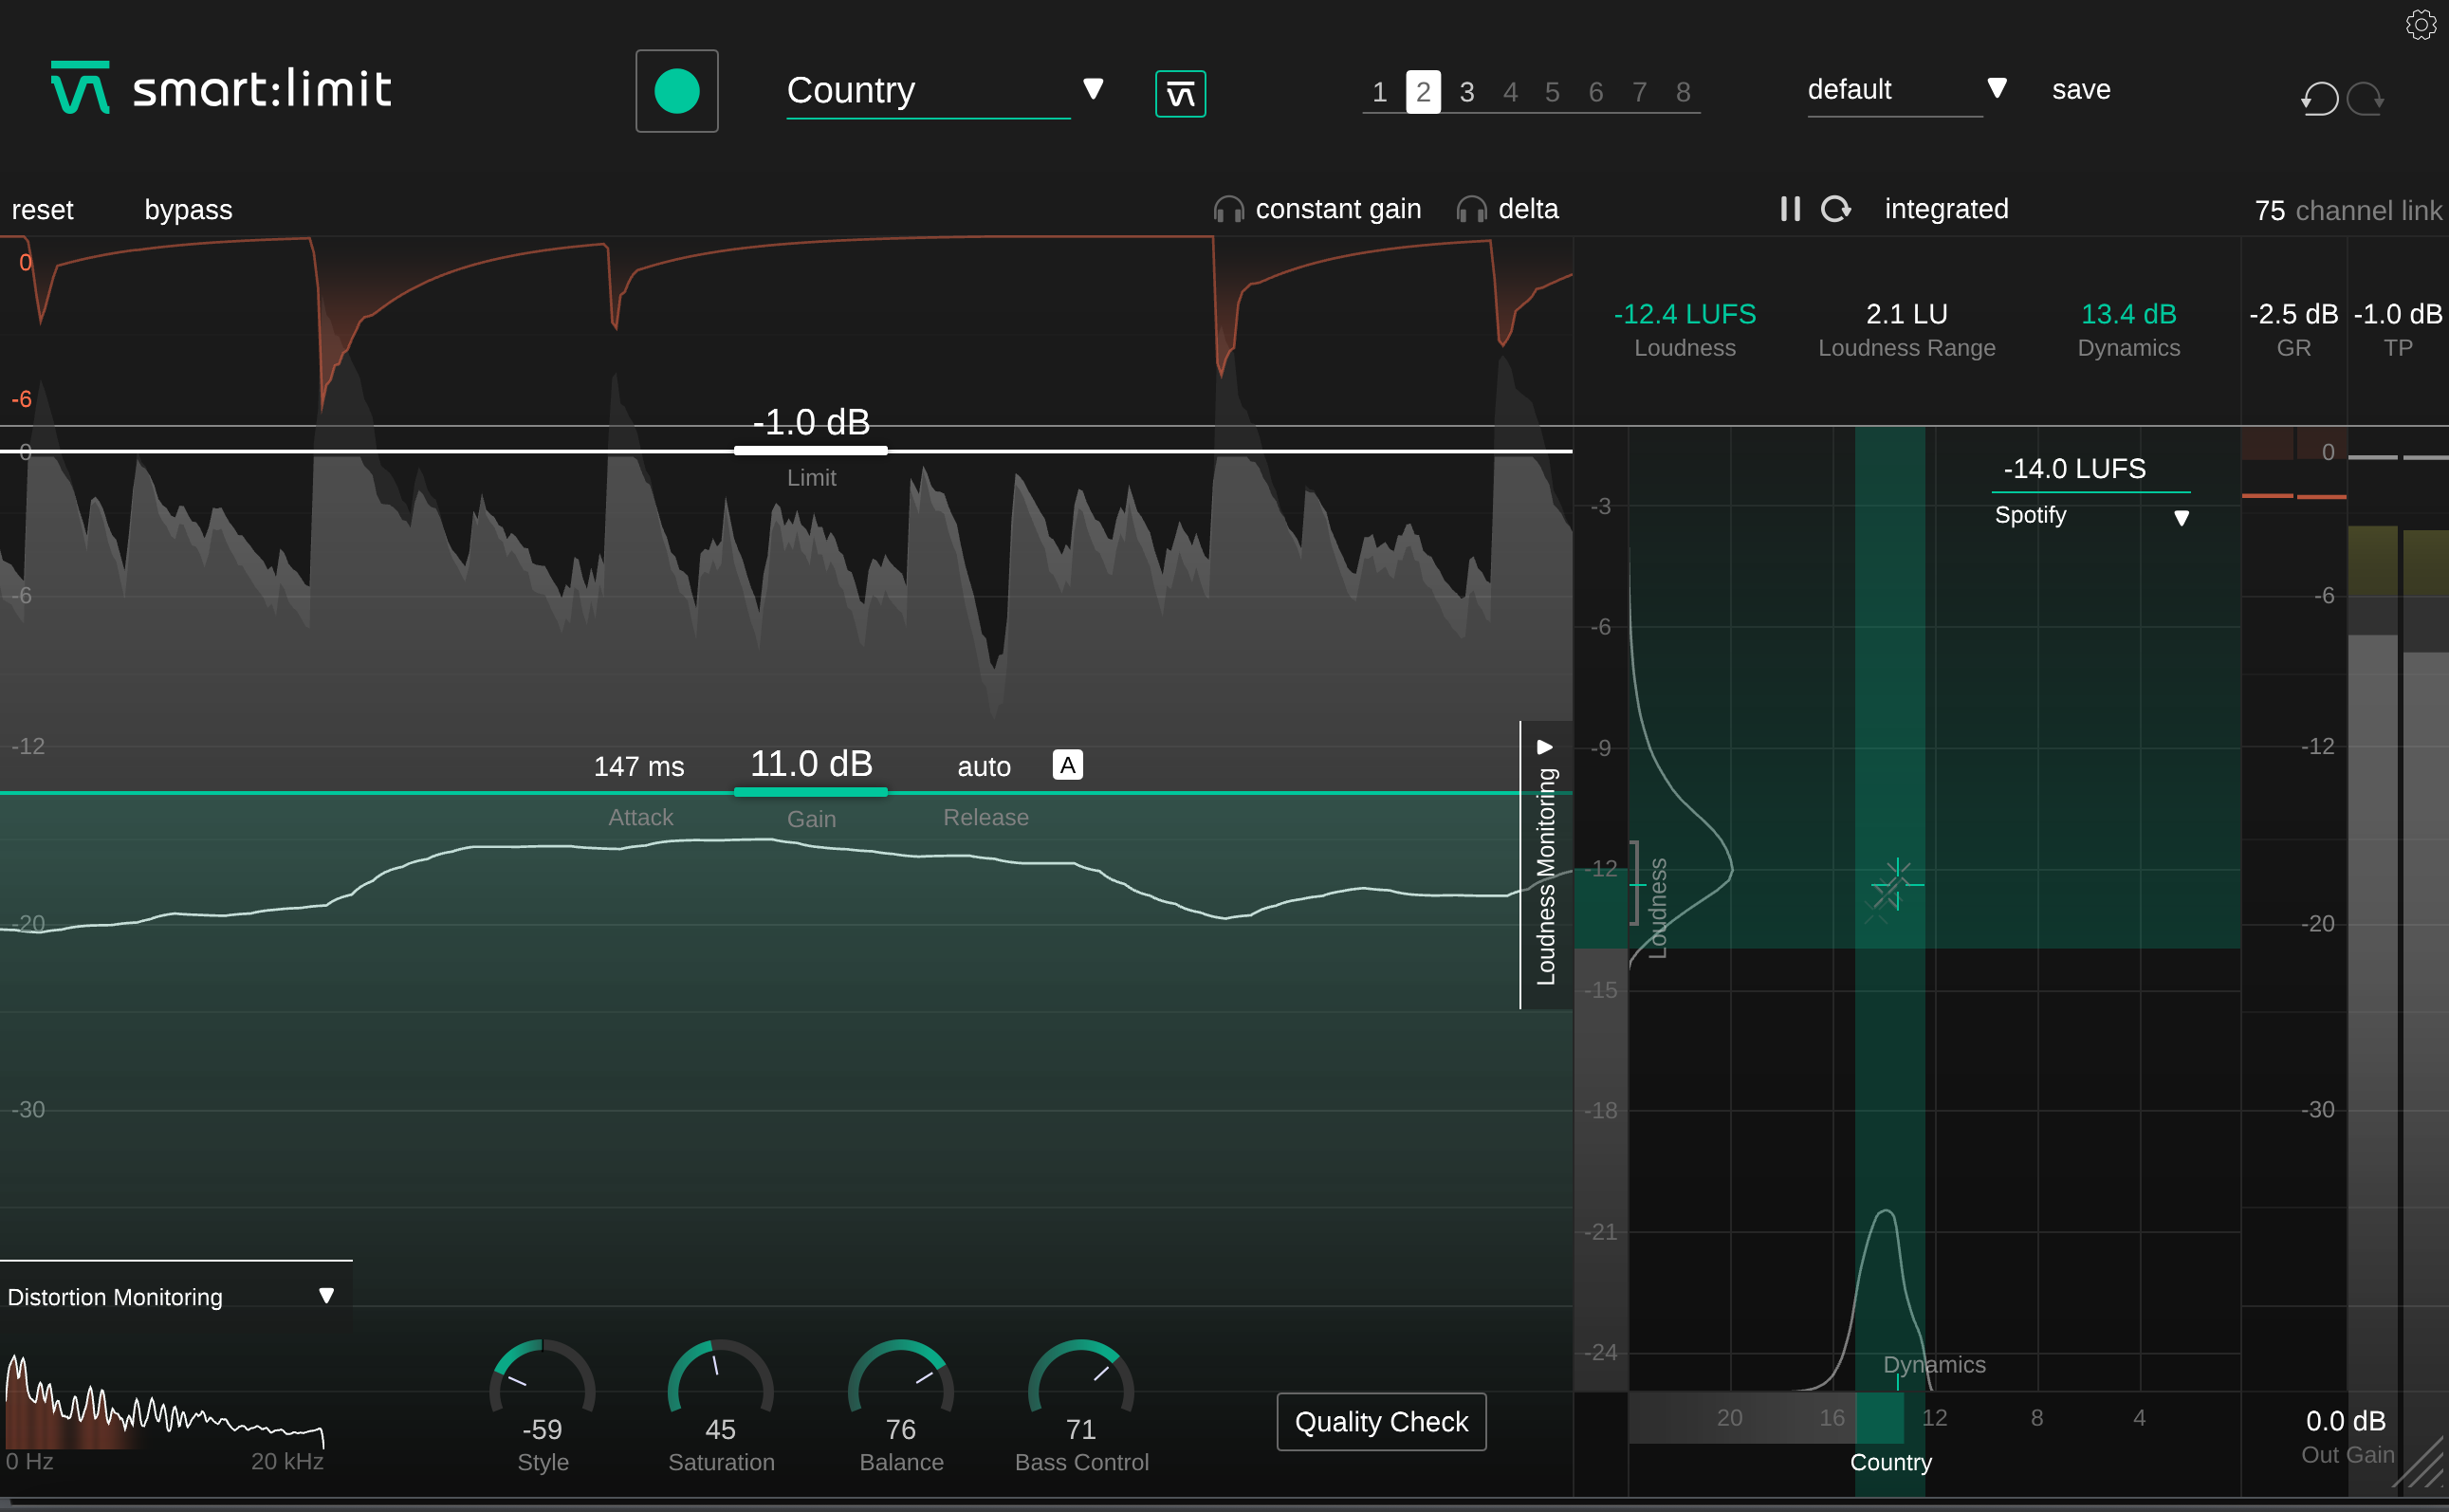This screenshot has width=2449, height=1512.
Task: Reset loudness measurement with circular arrow
Action: [x=1835, y=209]
